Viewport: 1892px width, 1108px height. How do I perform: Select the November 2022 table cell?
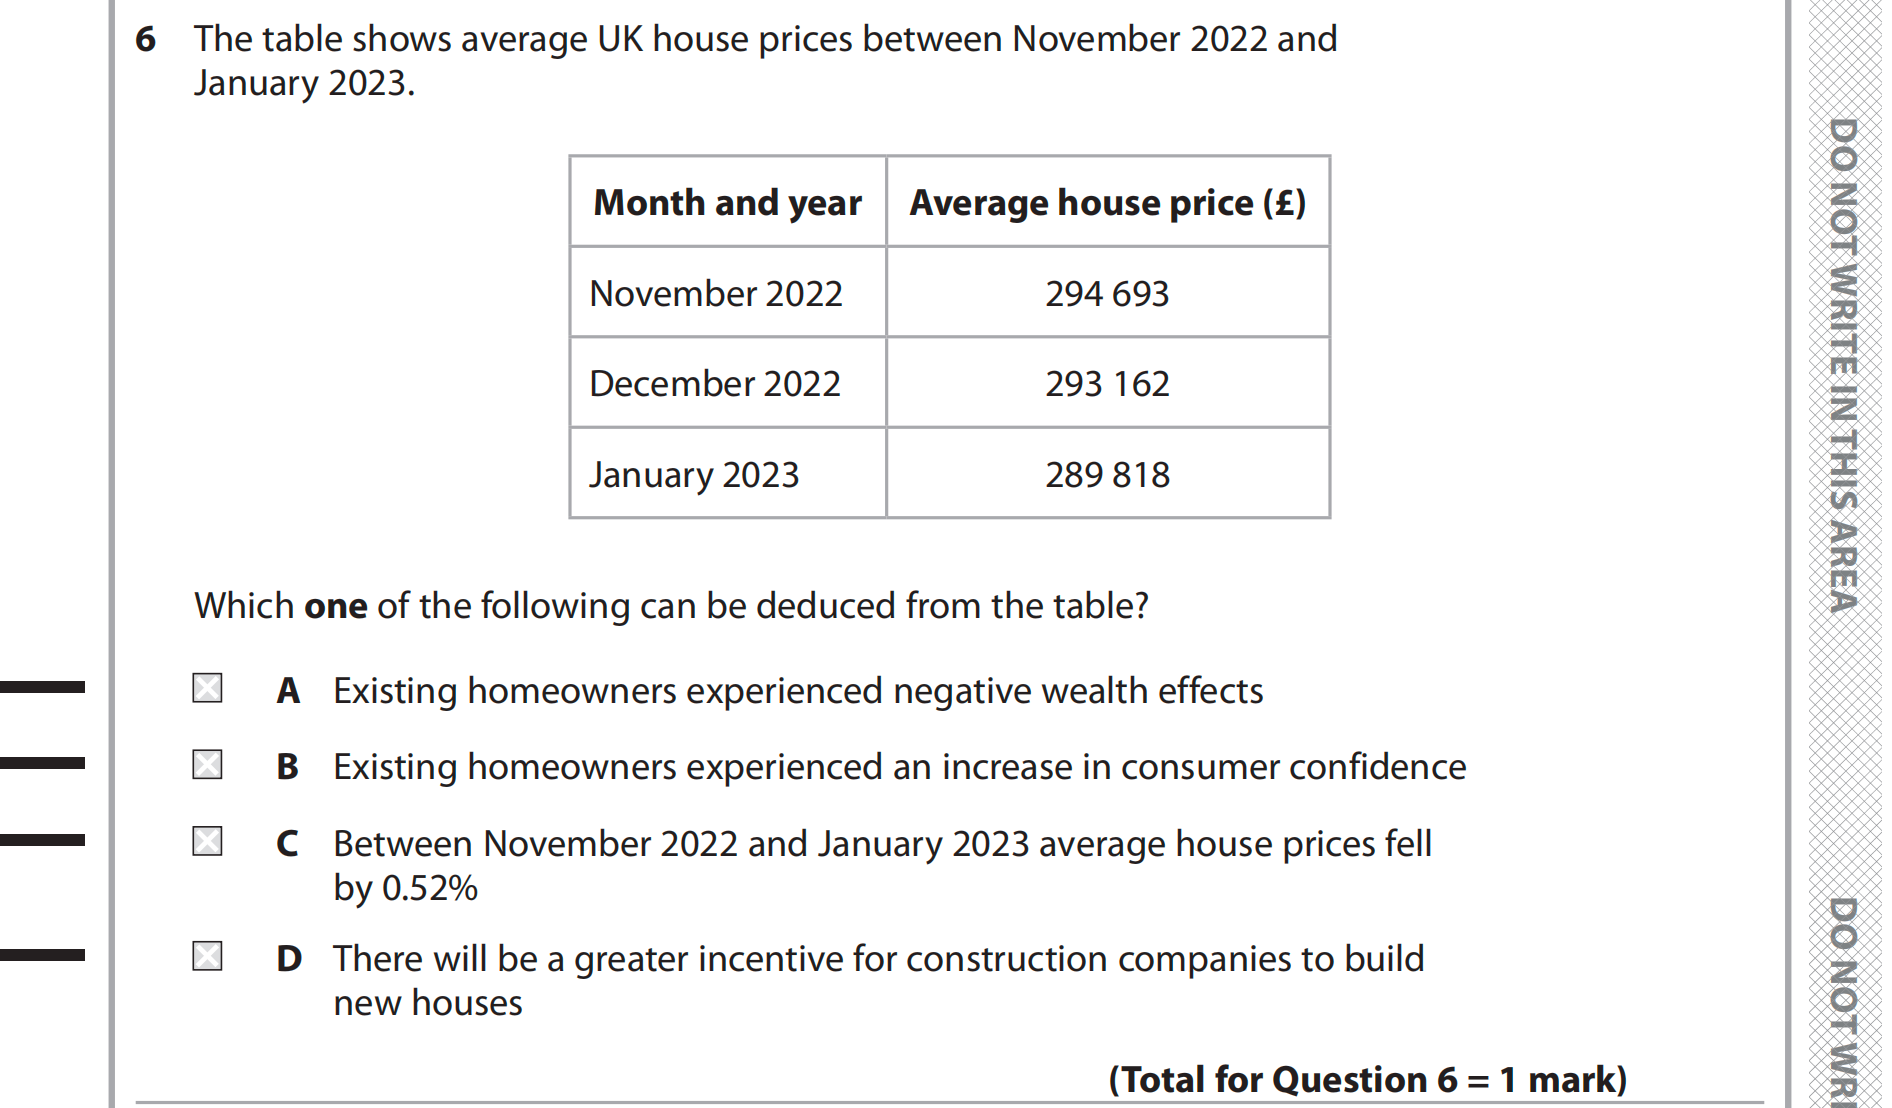[716, 294]
